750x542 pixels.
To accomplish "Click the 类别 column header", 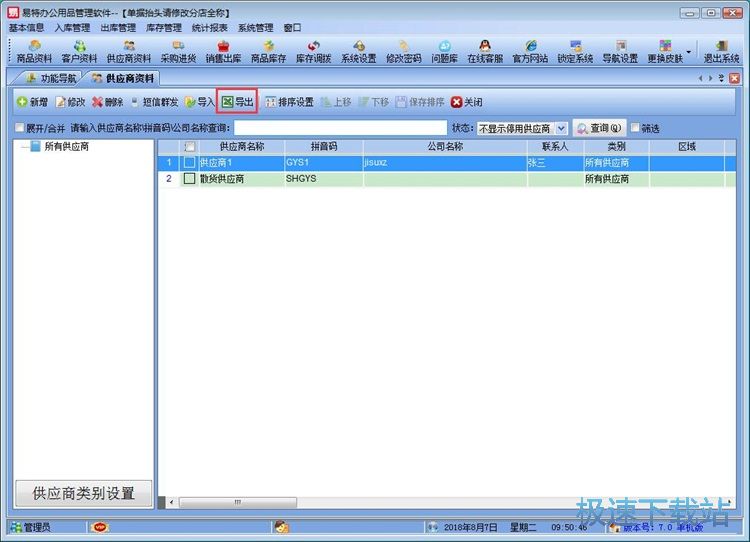I will click(x=616, y=146).
